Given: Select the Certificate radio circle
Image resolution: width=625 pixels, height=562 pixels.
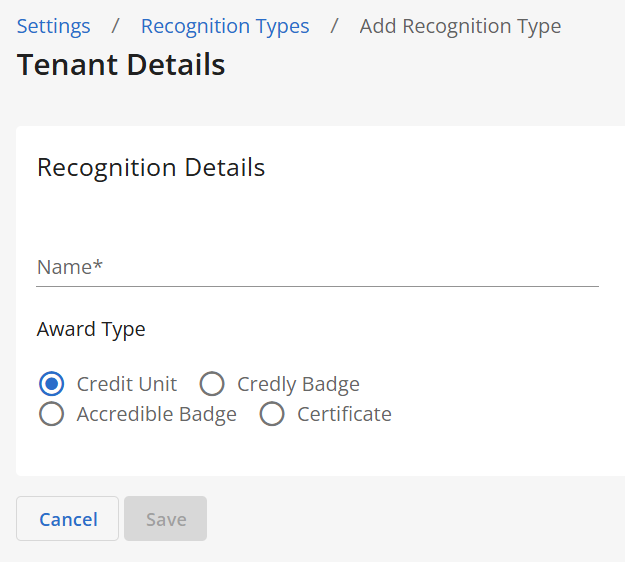Looking at the screenshot, I should [272, 414].
